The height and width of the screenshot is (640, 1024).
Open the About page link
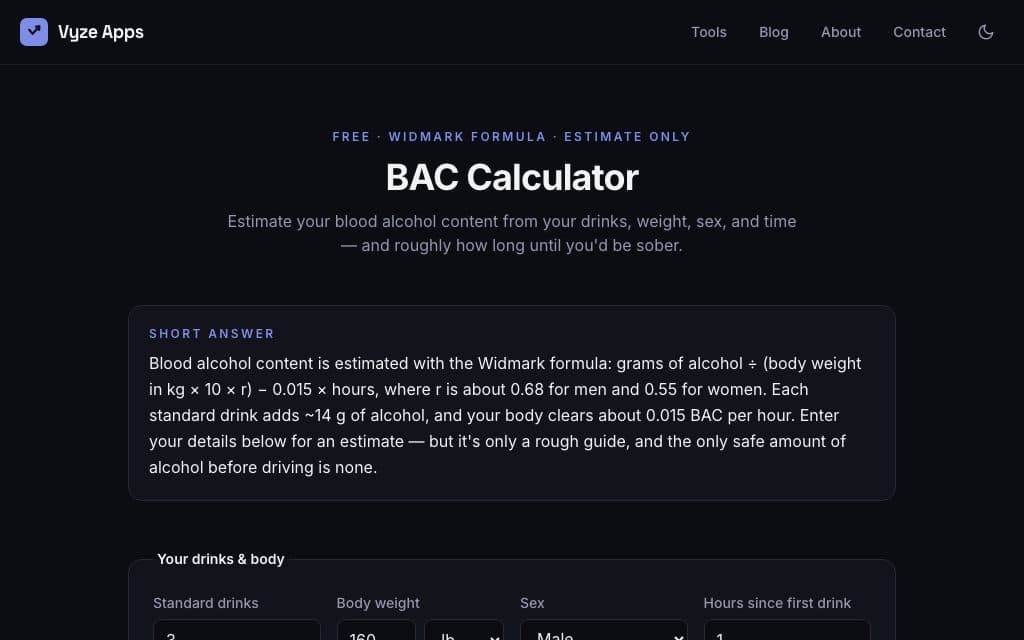pos(840,32)
